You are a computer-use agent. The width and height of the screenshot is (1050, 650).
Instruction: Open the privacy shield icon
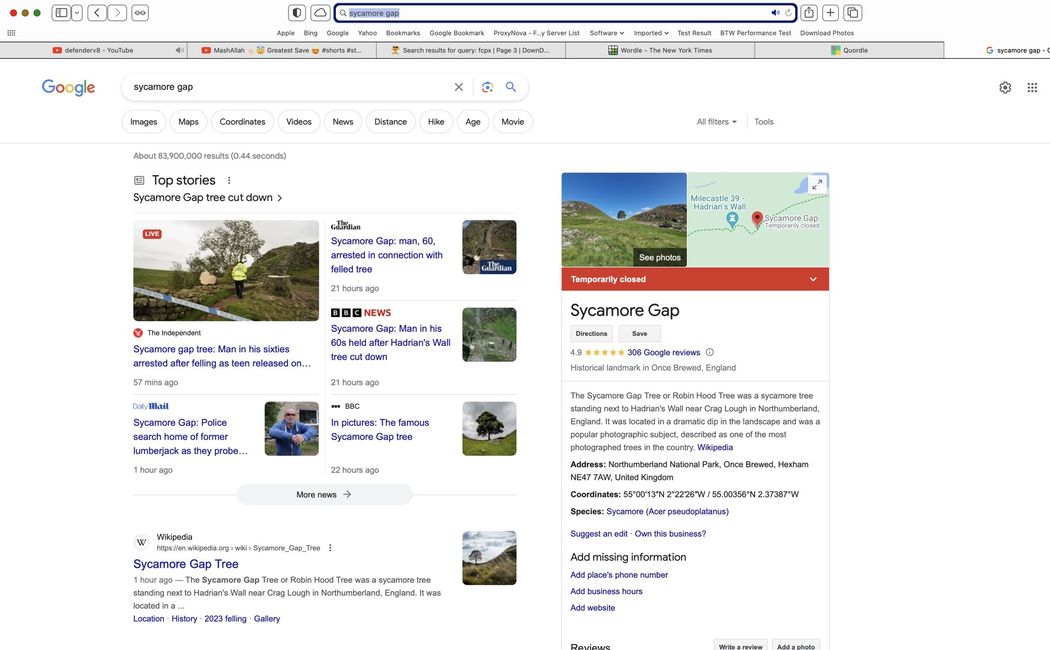[297, 13]
